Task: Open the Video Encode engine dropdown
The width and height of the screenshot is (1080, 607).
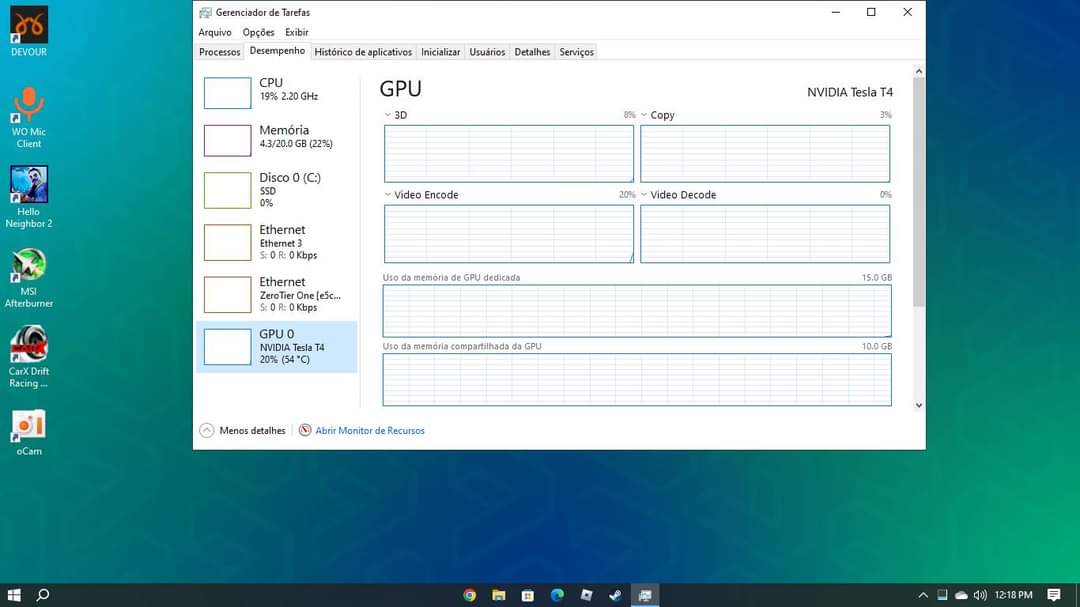Action: (388, 195)
